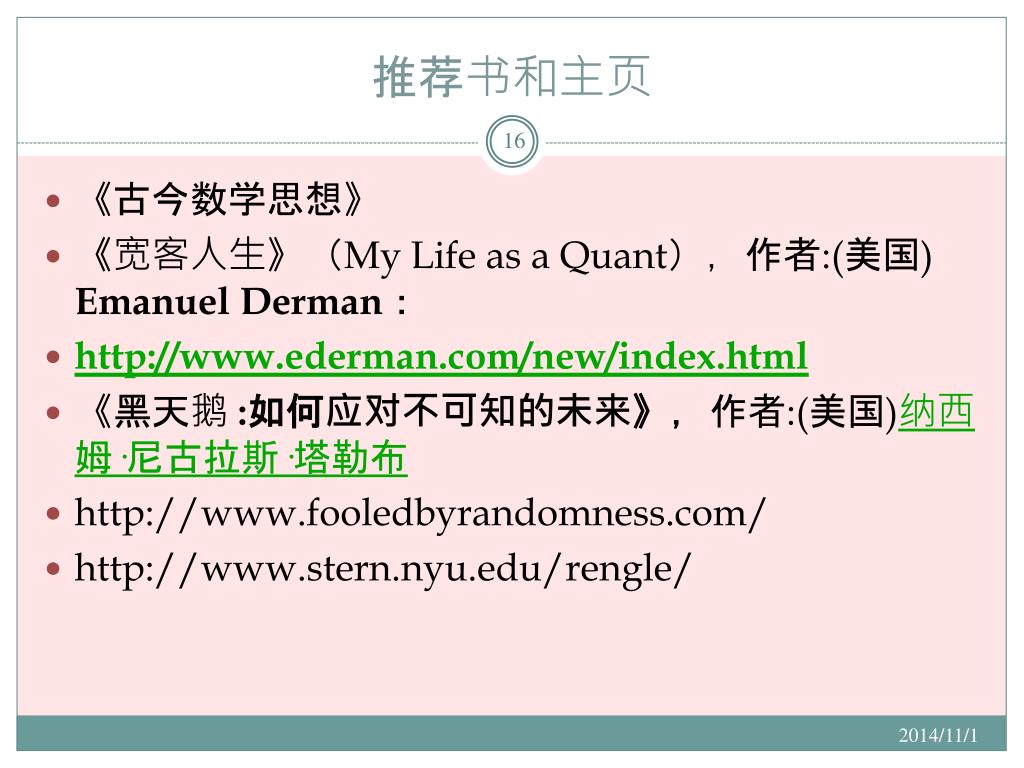The height and width of the screenshot is (768, 1024).
Task: Click bullet before the ederman.com link
Action: pos(54,357)
